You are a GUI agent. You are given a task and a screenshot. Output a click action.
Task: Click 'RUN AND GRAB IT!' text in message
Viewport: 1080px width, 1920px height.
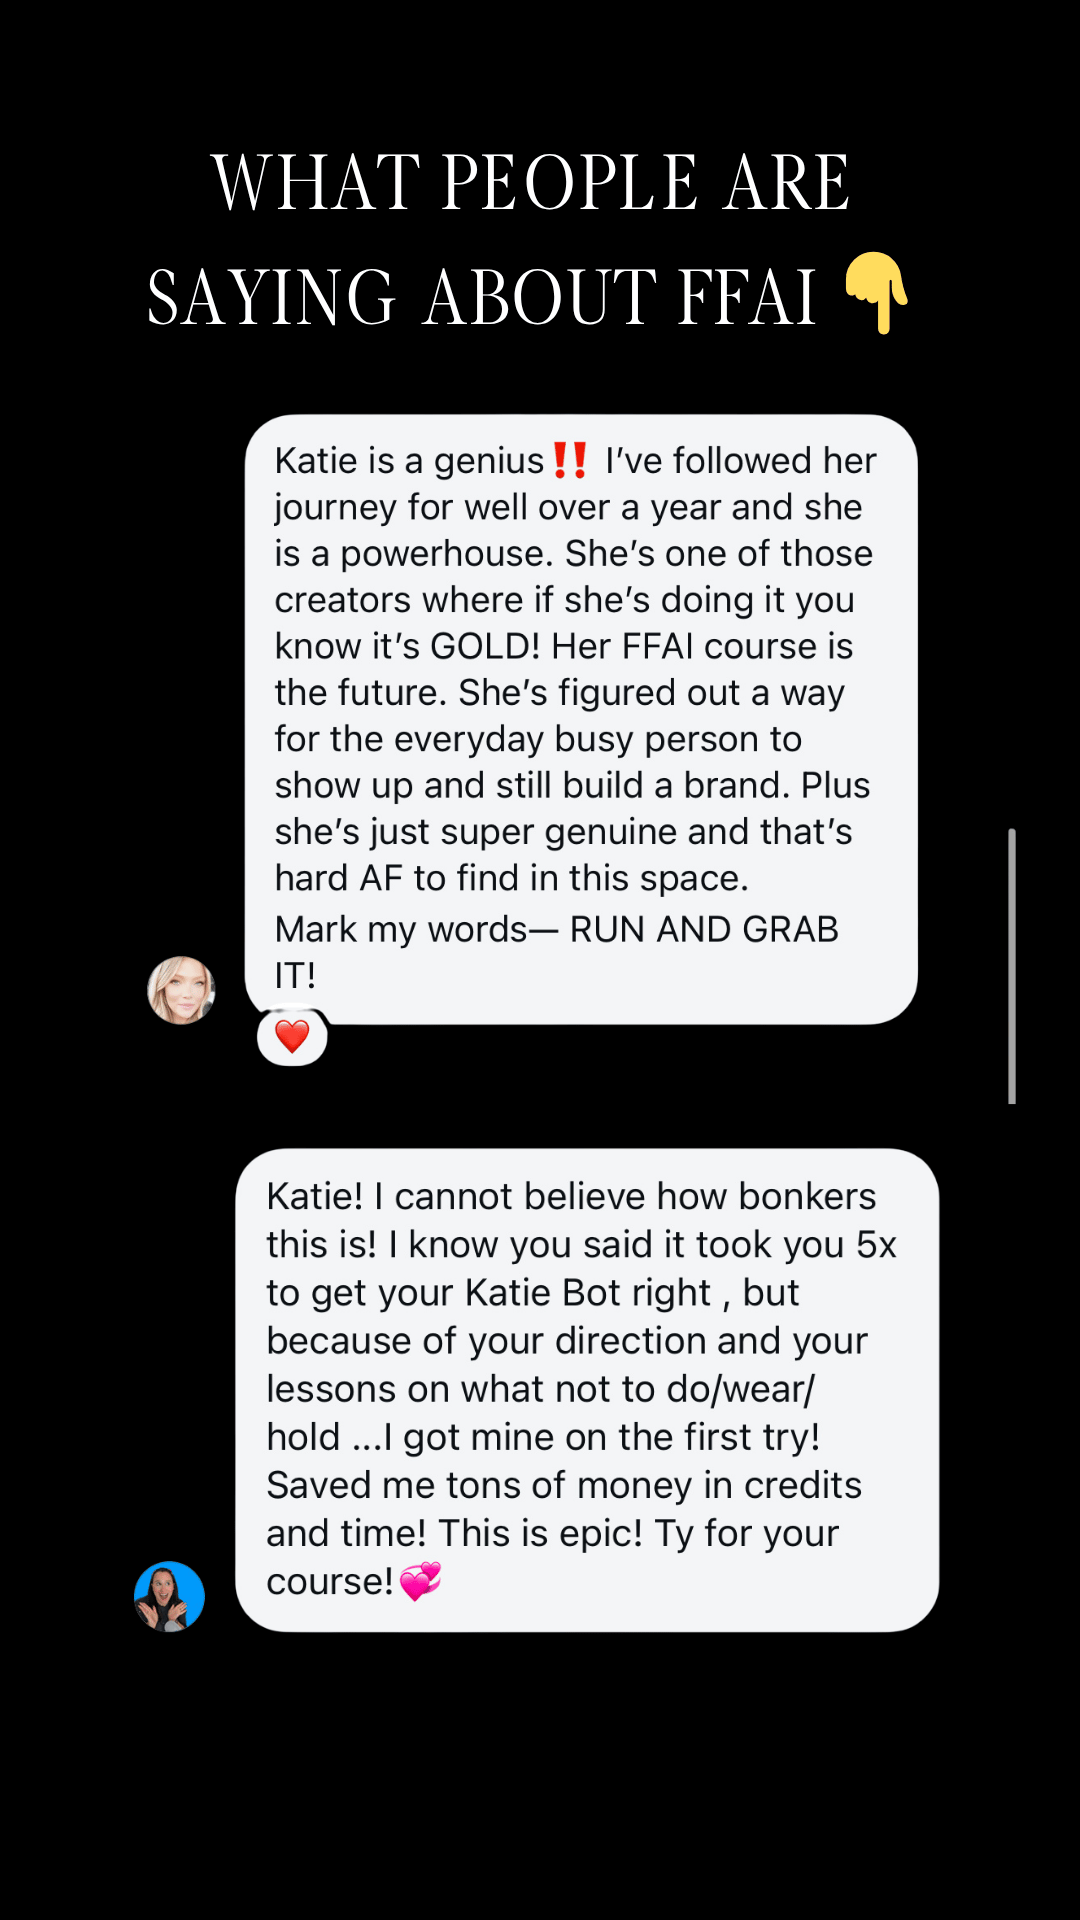tap(556, 952)
